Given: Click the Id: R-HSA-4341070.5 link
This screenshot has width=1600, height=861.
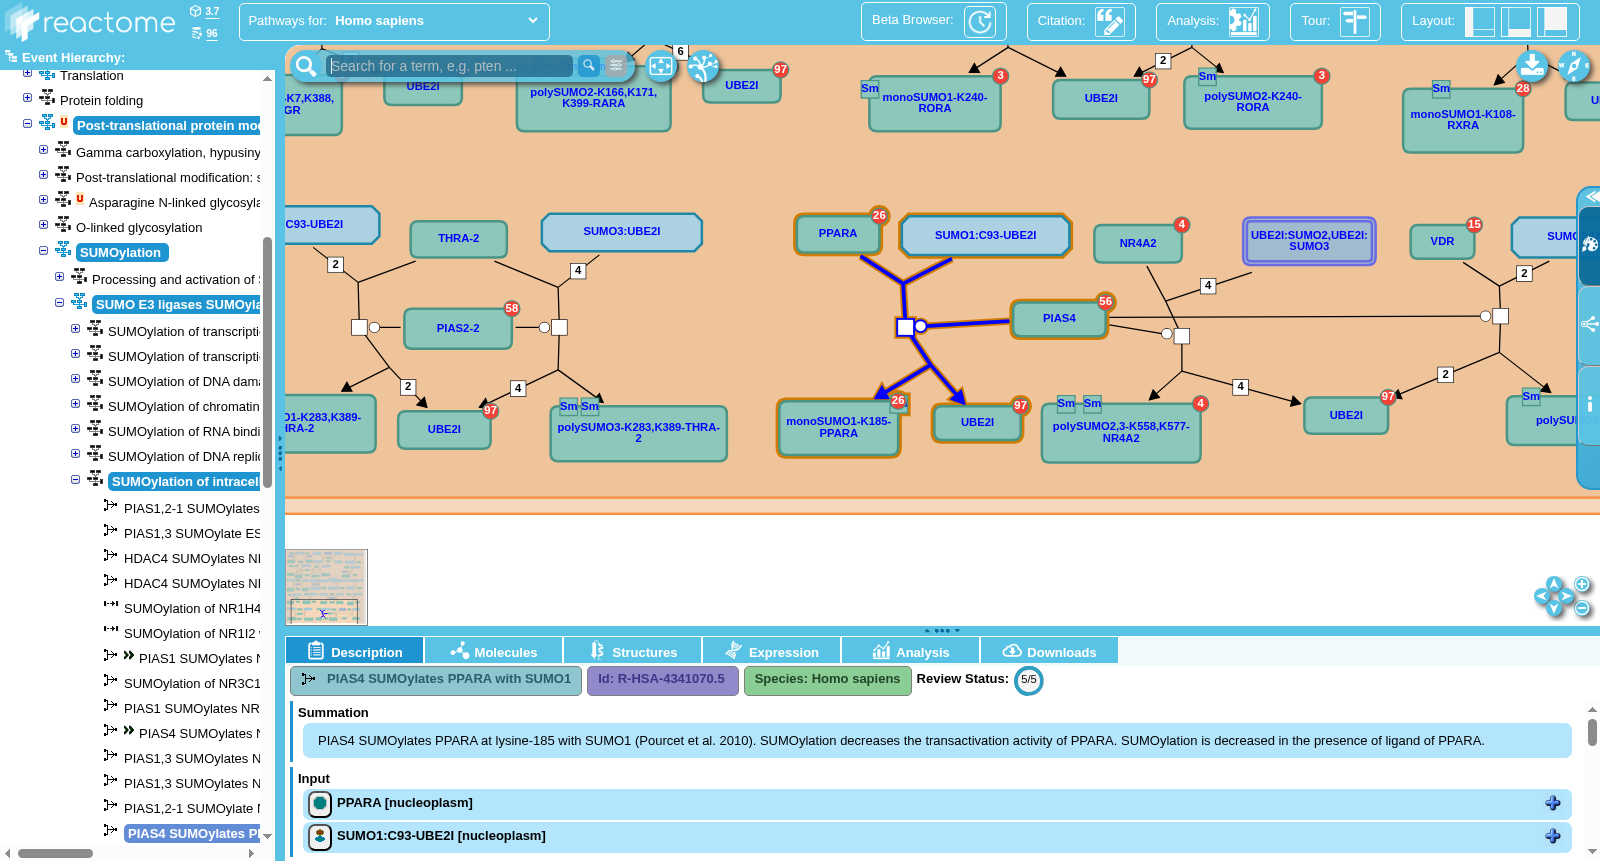Looking at the screenshot, I should pyautogui.click(x=662, y=680).
